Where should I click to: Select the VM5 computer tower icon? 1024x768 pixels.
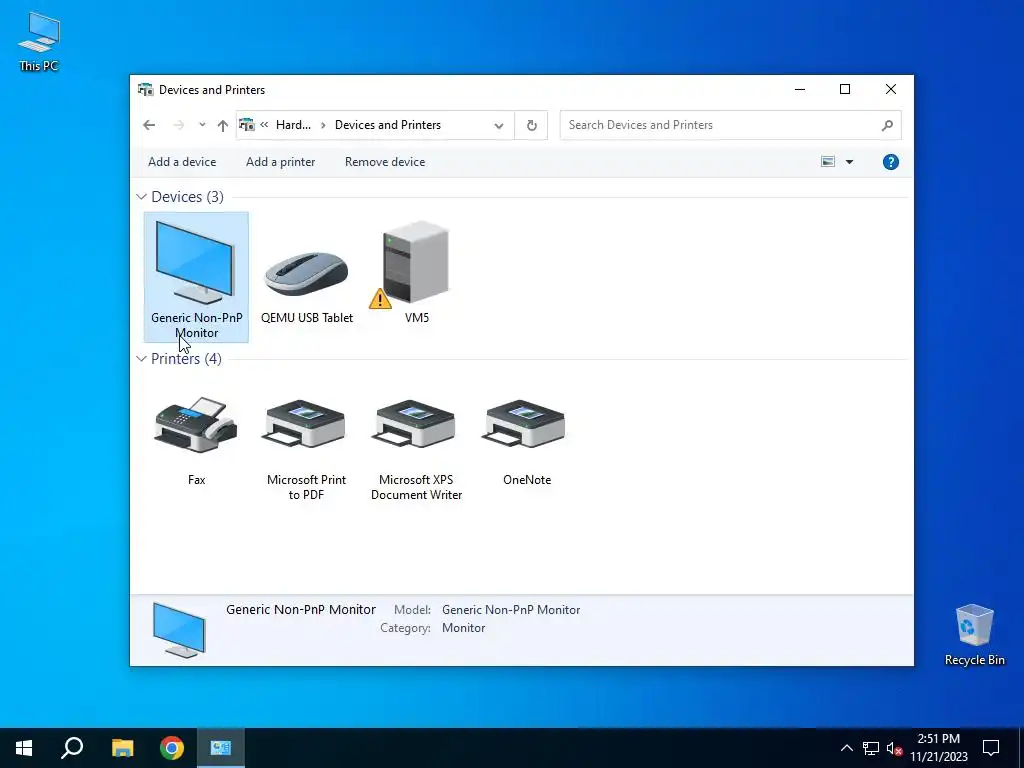pyautogui.click(x=417, y=262)
